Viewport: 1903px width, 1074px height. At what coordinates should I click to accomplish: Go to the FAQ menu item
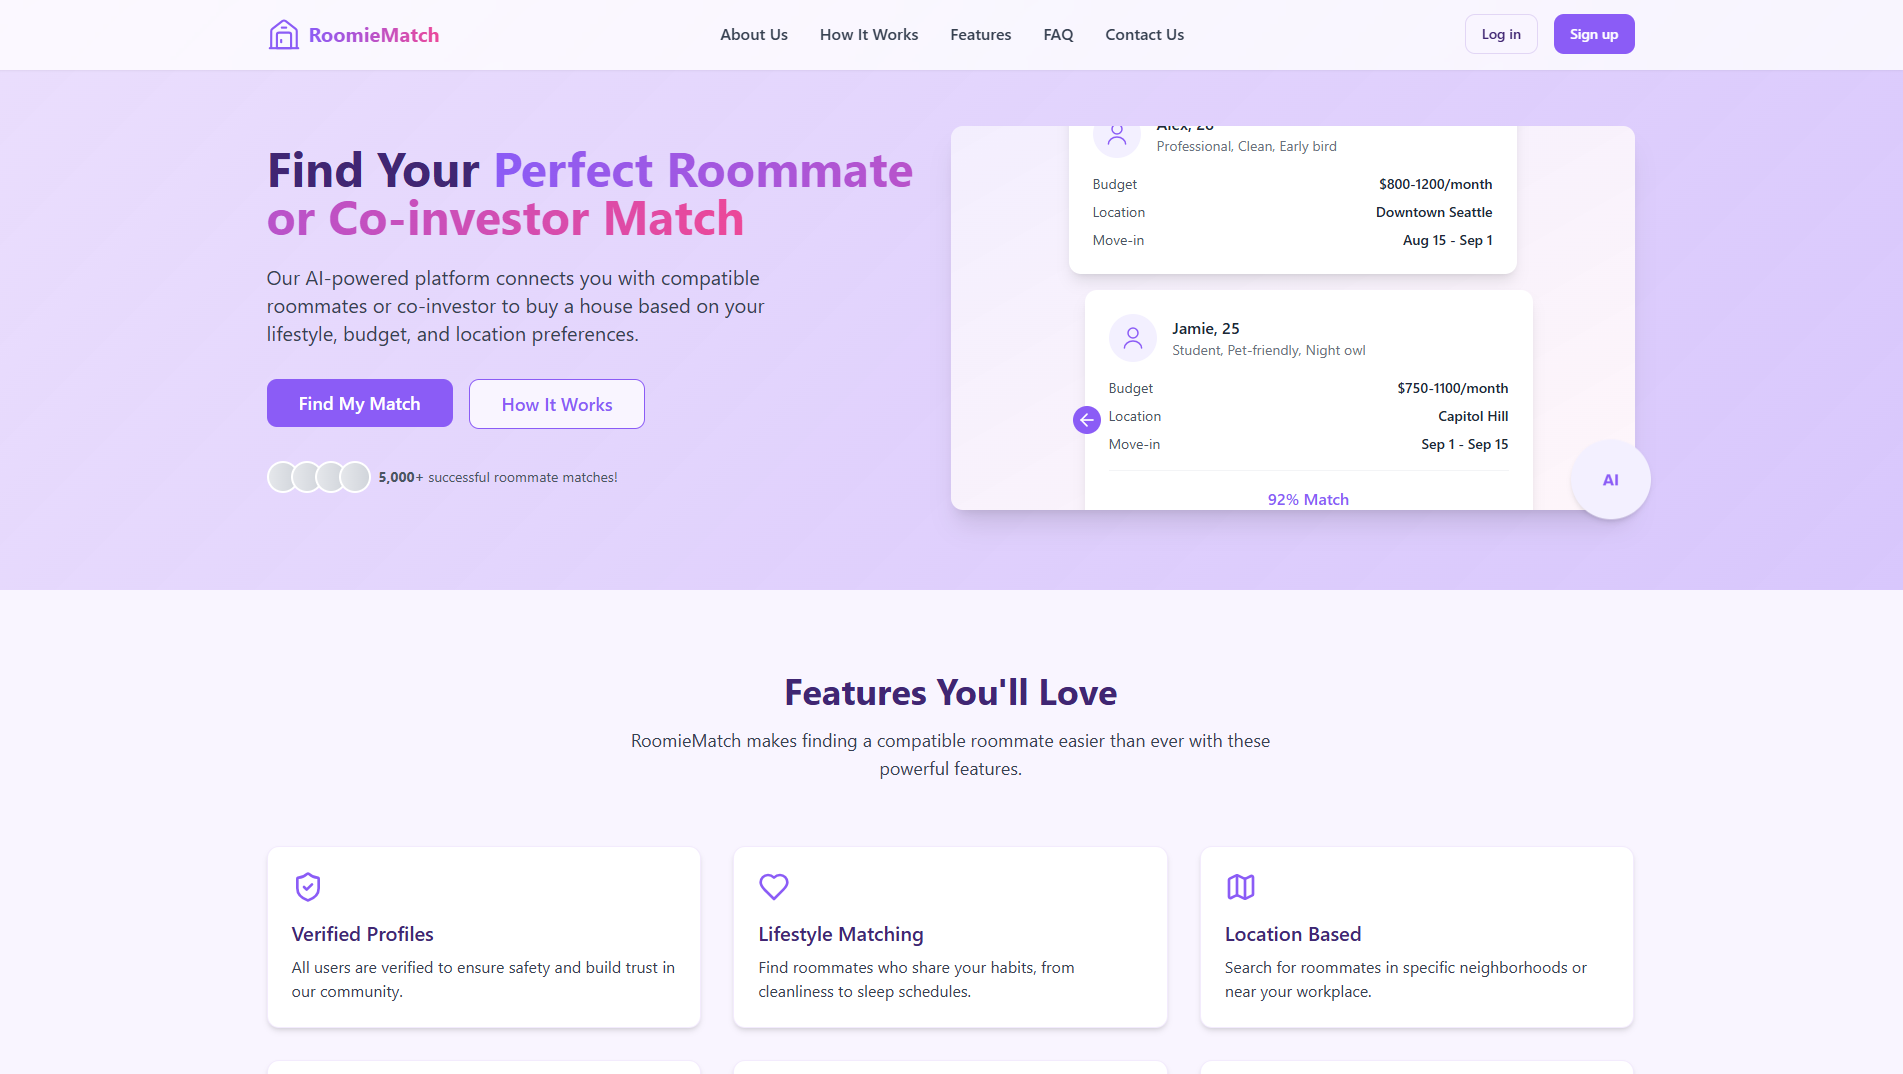click(1057, 34)
